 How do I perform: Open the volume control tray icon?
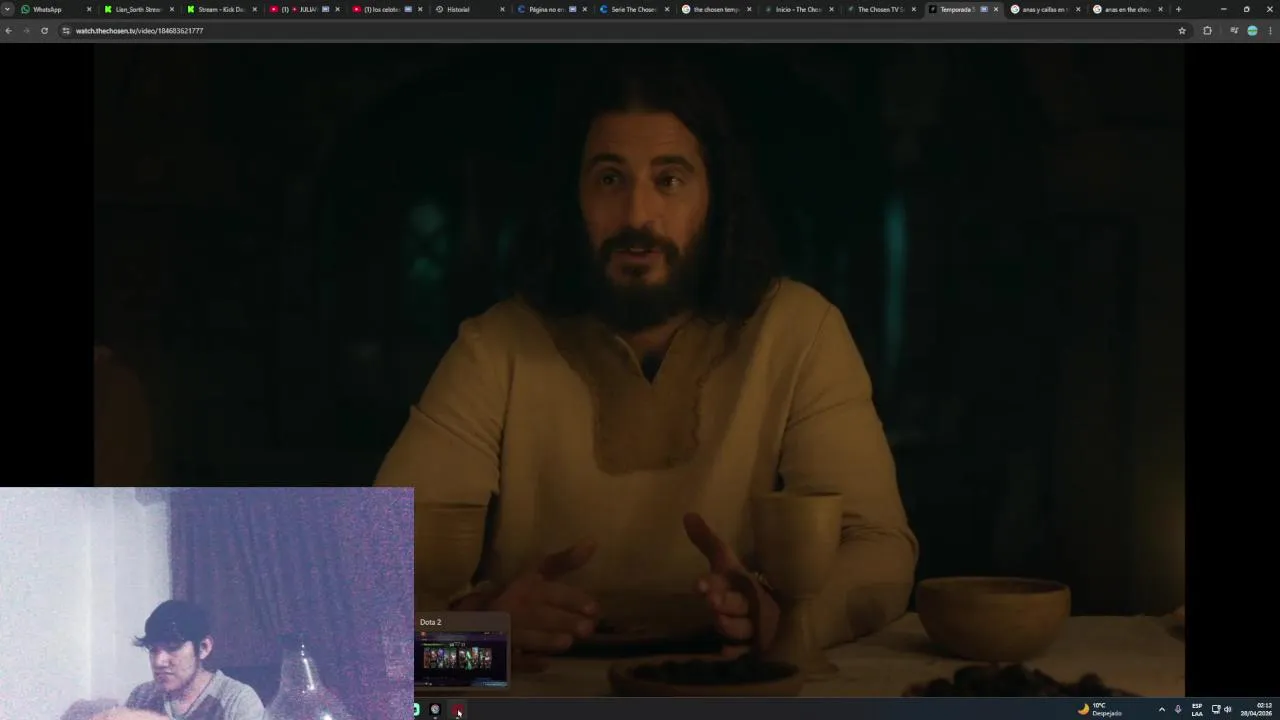(x=1228, y=709)
